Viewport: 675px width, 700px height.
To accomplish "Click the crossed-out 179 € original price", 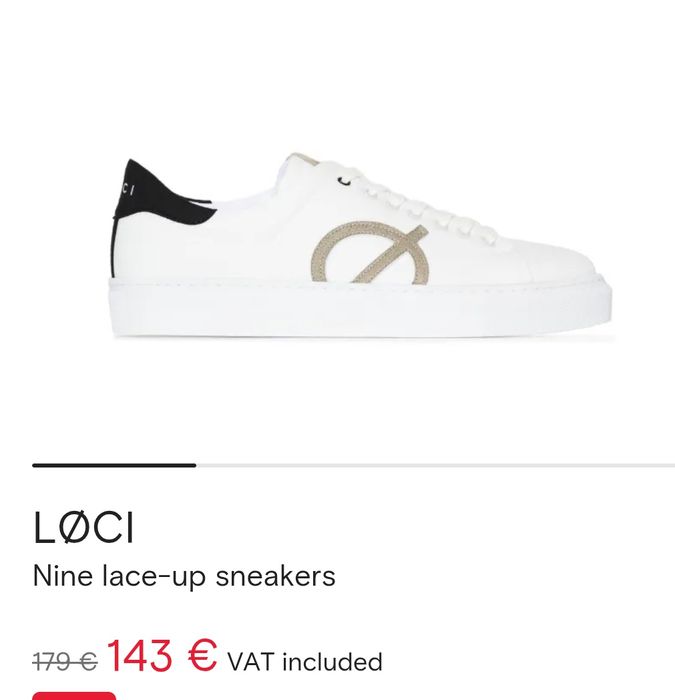I will click(65, 662).
